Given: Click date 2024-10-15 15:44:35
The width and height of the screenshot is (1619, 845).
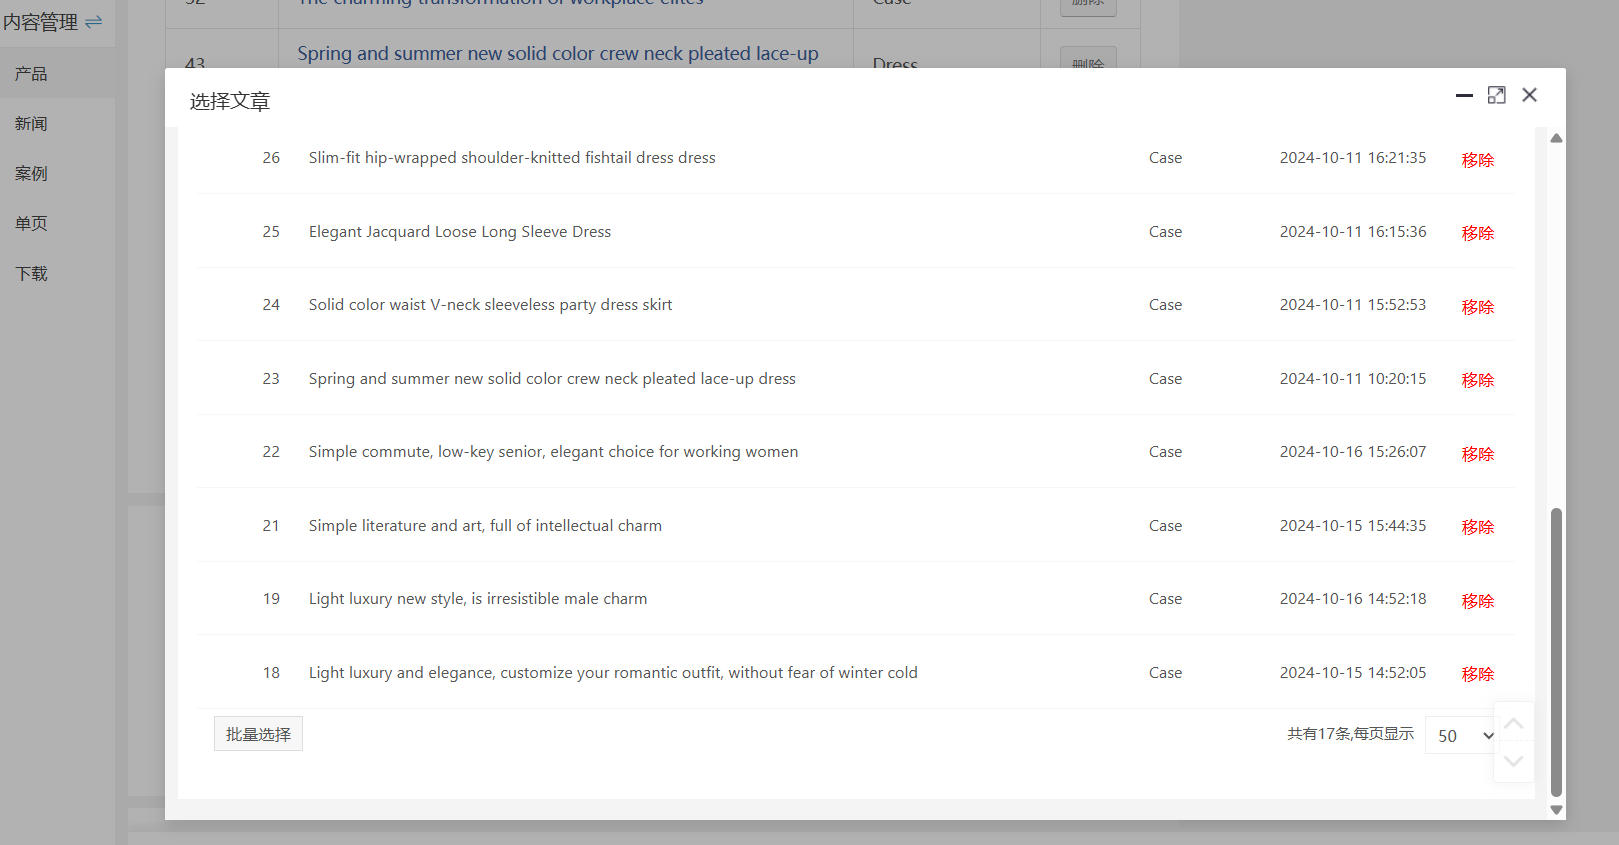Looking at the screenshot, I should (x=1353, y=526).
